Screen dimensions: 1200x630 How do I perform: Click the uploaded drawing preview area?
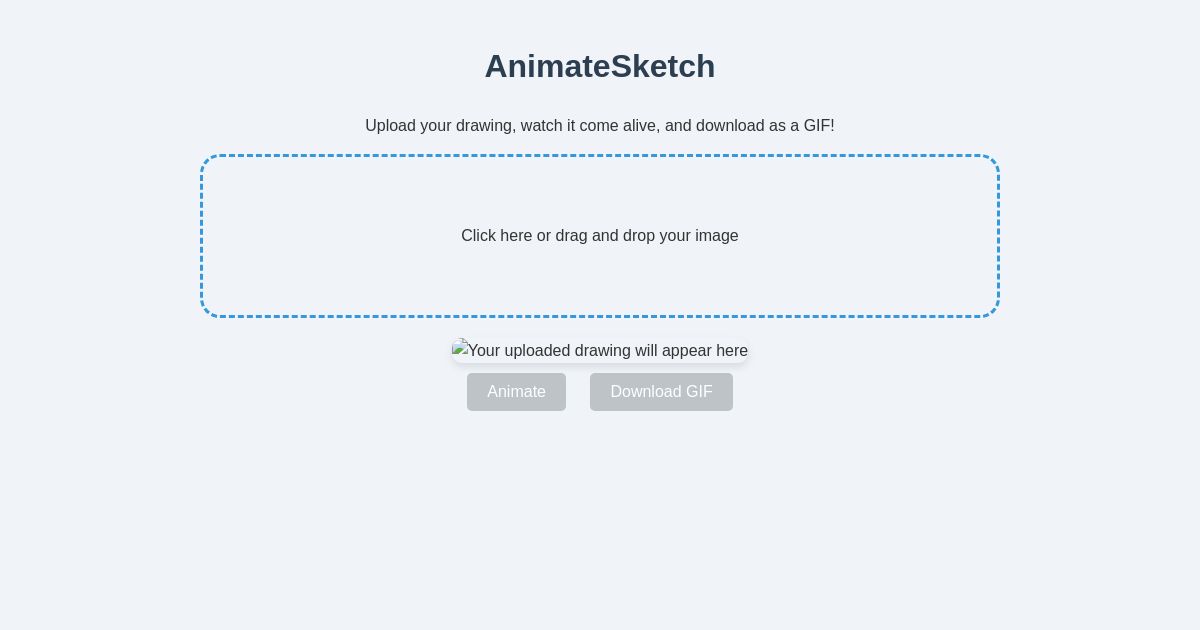(600, 351)
